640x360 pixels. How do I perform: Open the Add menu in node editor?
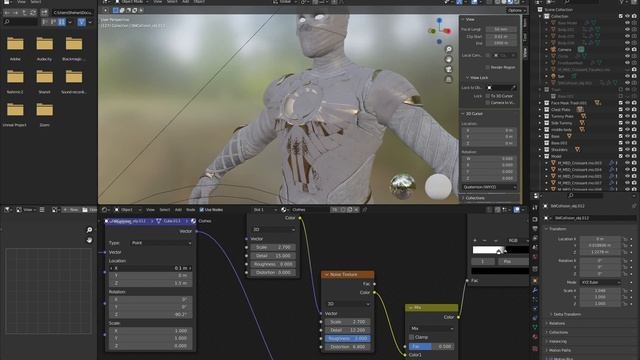(178, 210)
